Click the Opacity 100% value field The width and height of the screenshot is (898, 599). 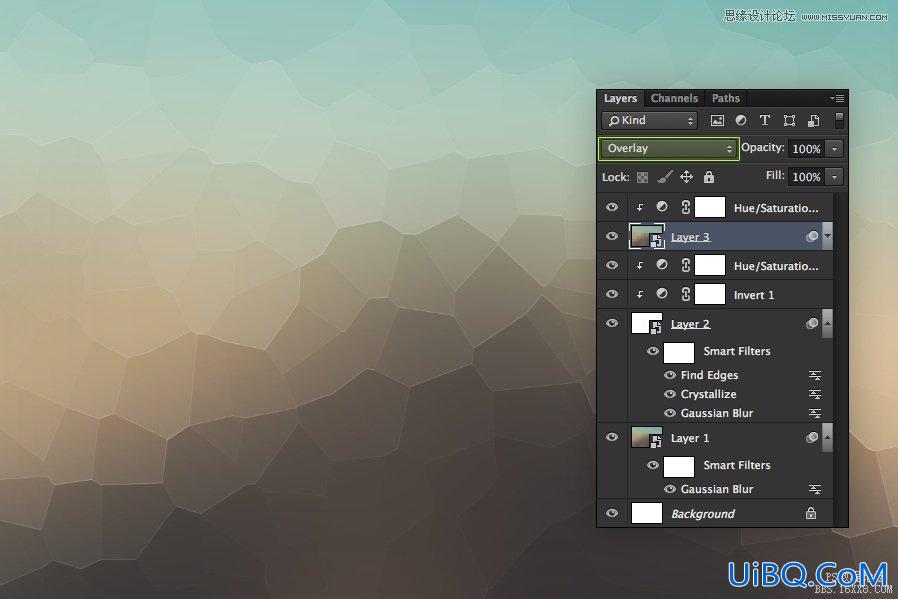(806, 149)
